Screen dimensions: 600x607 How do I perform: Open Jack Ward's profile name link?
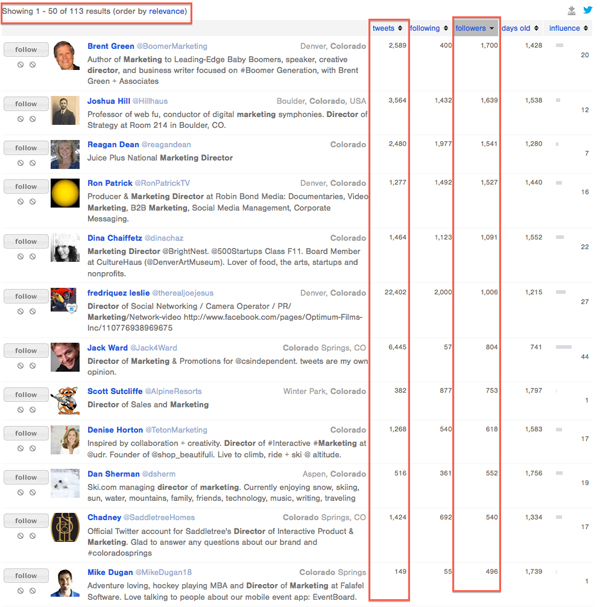click(107, 348)
